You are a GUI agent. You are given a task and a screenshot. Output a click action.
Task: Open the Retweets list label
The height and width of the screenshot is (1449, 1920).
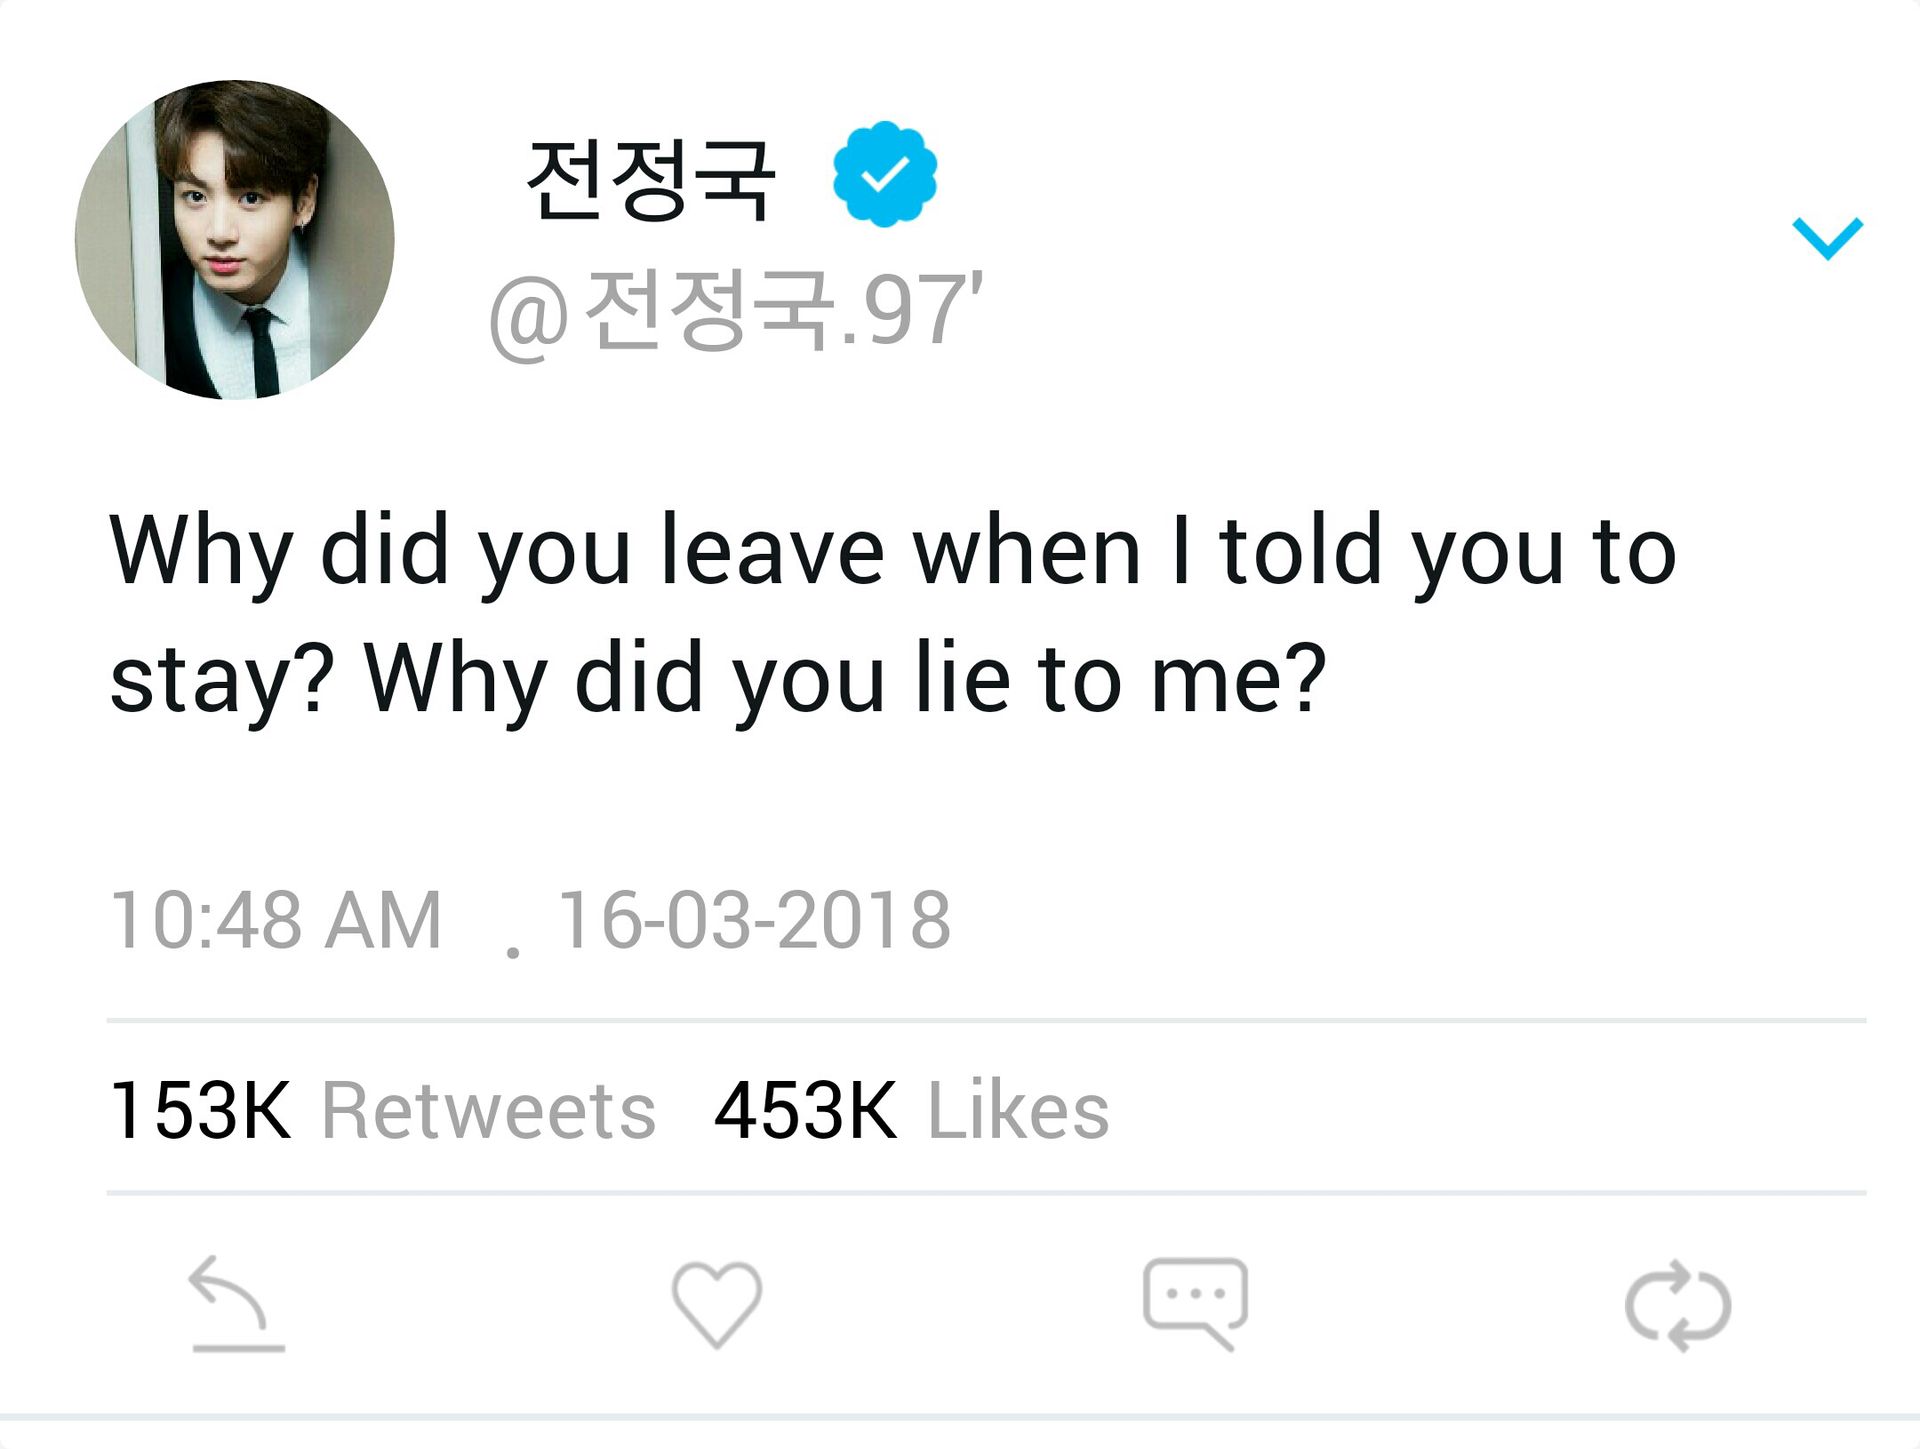(488, 1110)
